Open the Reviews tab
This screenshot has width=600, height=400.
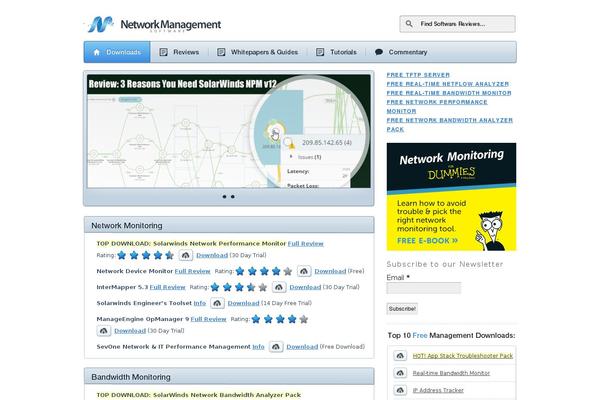[x=179, y=52]
